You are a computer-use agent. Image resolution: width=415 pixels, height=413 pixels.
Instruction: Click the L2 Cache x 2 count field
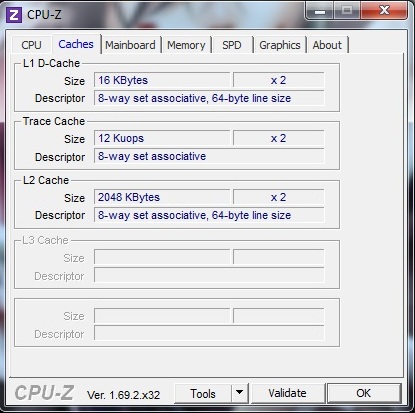[x=279, y=197]
